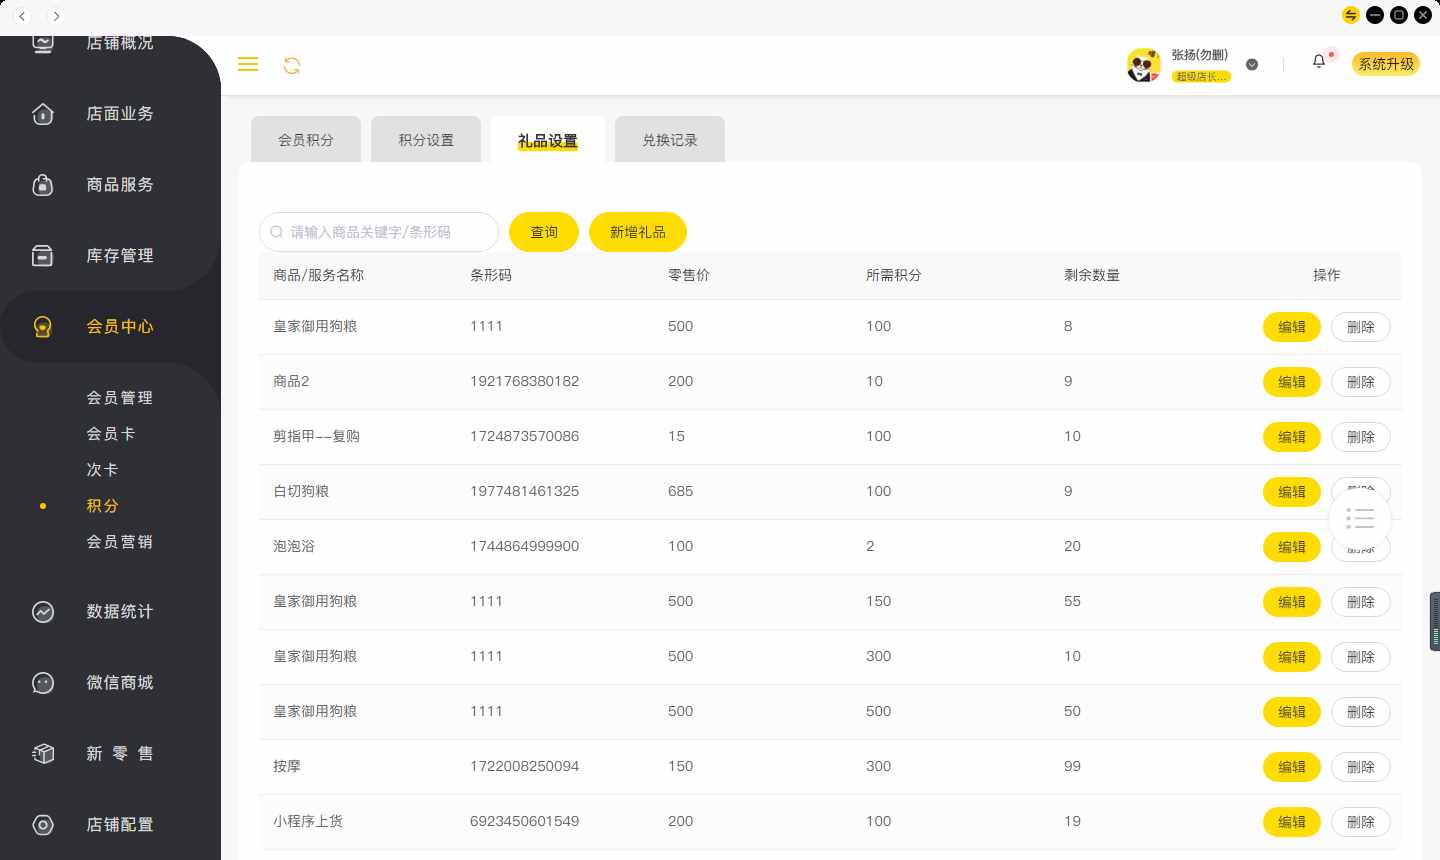Click the 库存管理 box icon
Screen dimensions: 1440x860
[x=43, y=256]
